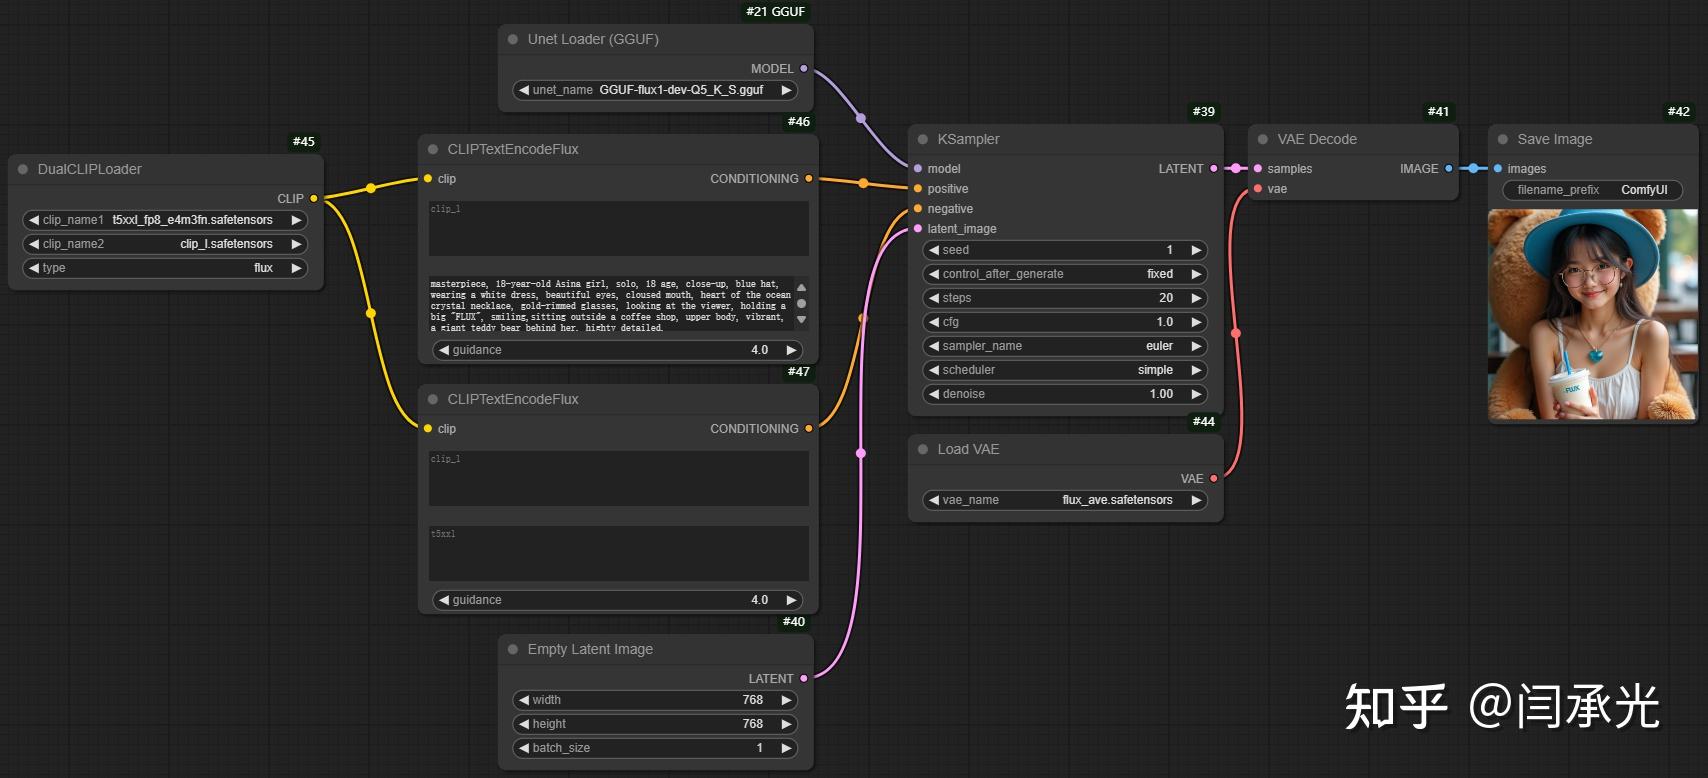Select next unet_name model with right arrow
The width and height of the screenshot is (1708, 778).
point(786,90)
